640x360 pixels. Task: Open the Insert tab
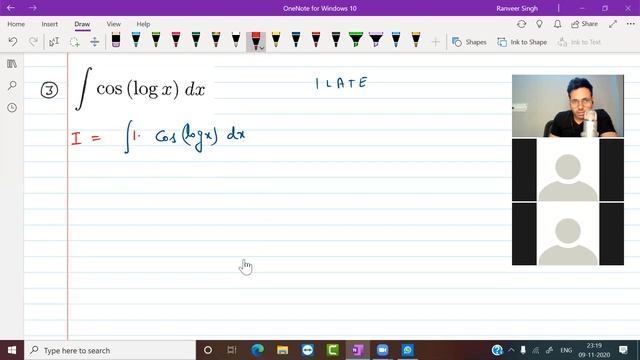click(x=49, y=24)
